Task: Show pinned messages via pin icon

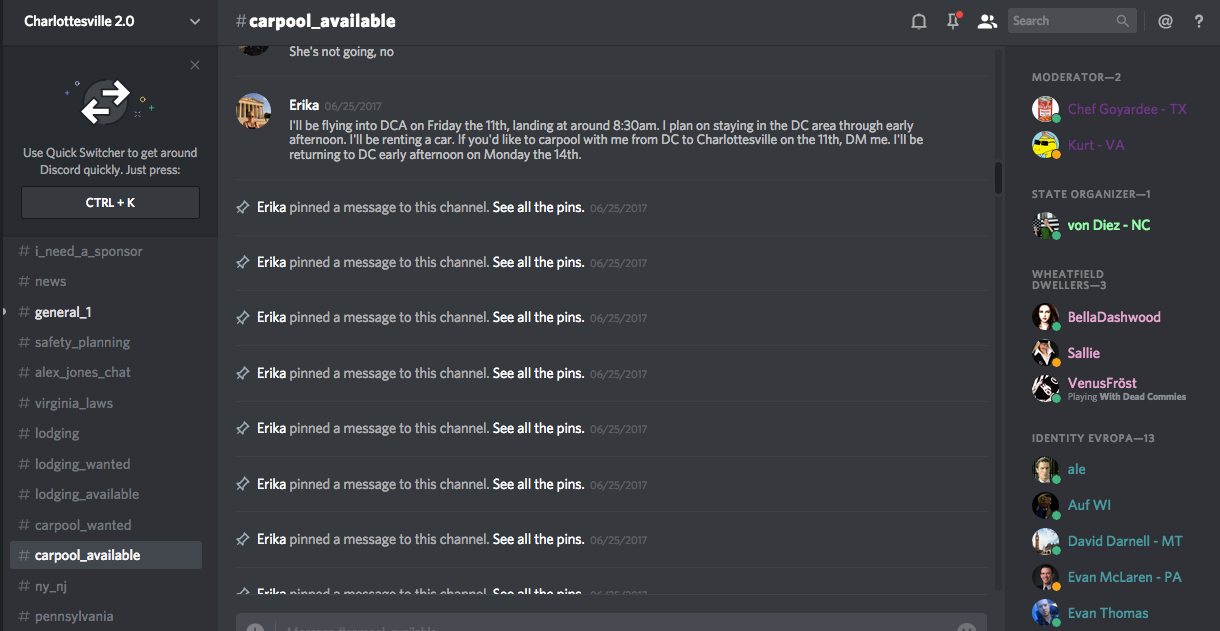Action: pos(953,21)
